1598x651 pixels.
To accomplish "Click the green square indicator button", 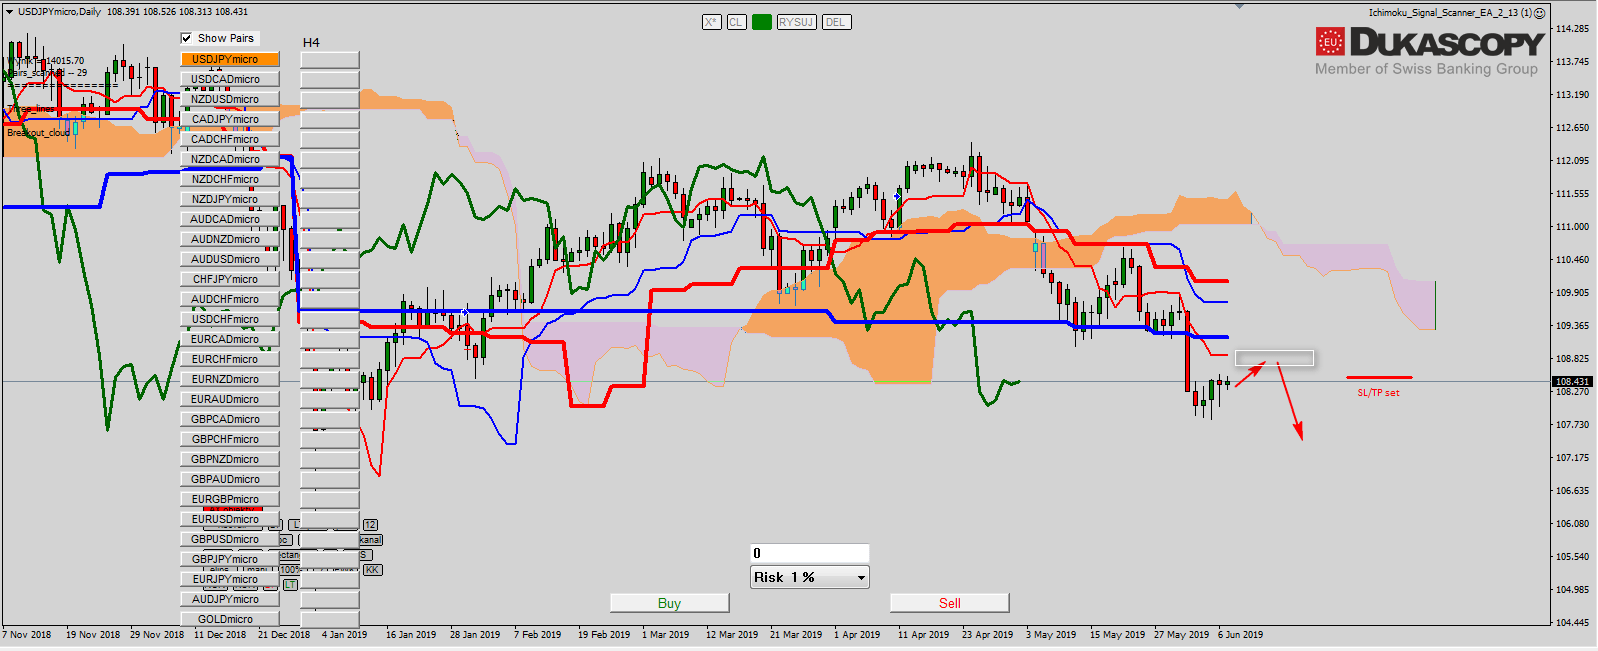I will tap(762, 22).
